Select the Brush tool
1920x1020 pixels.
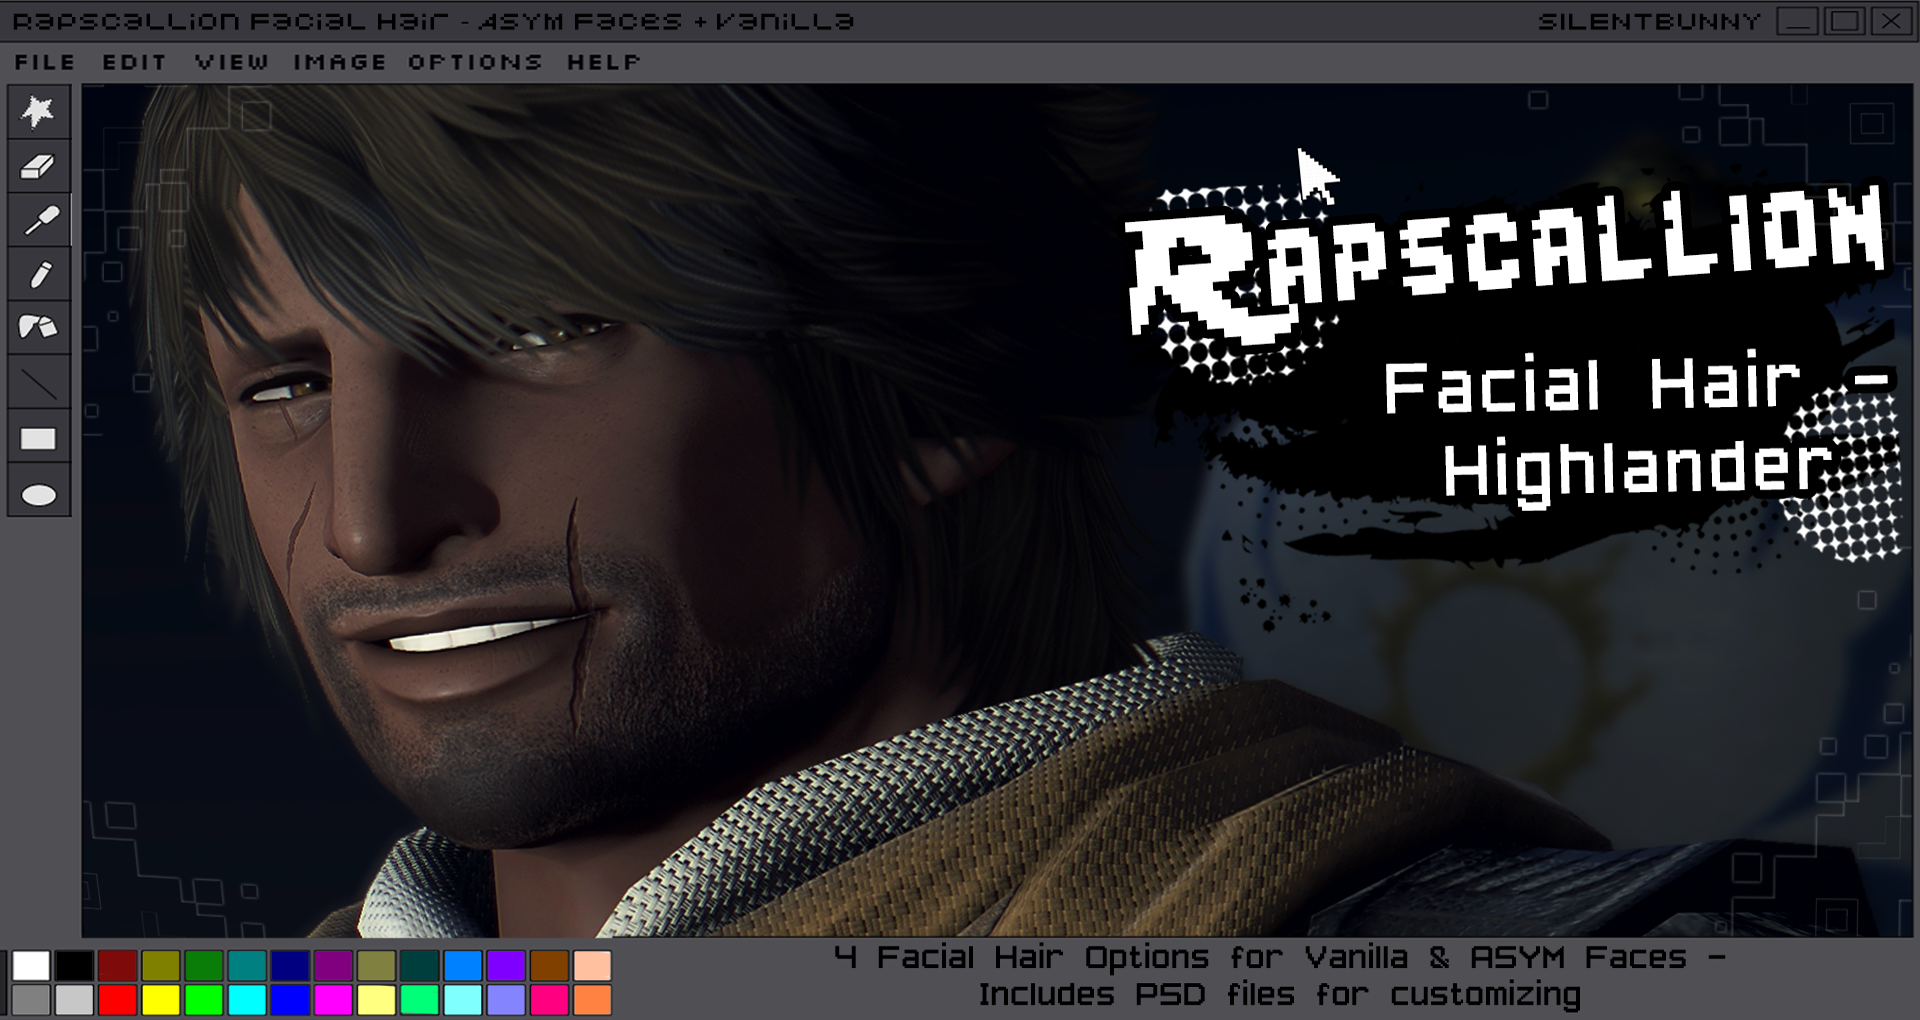38,328
